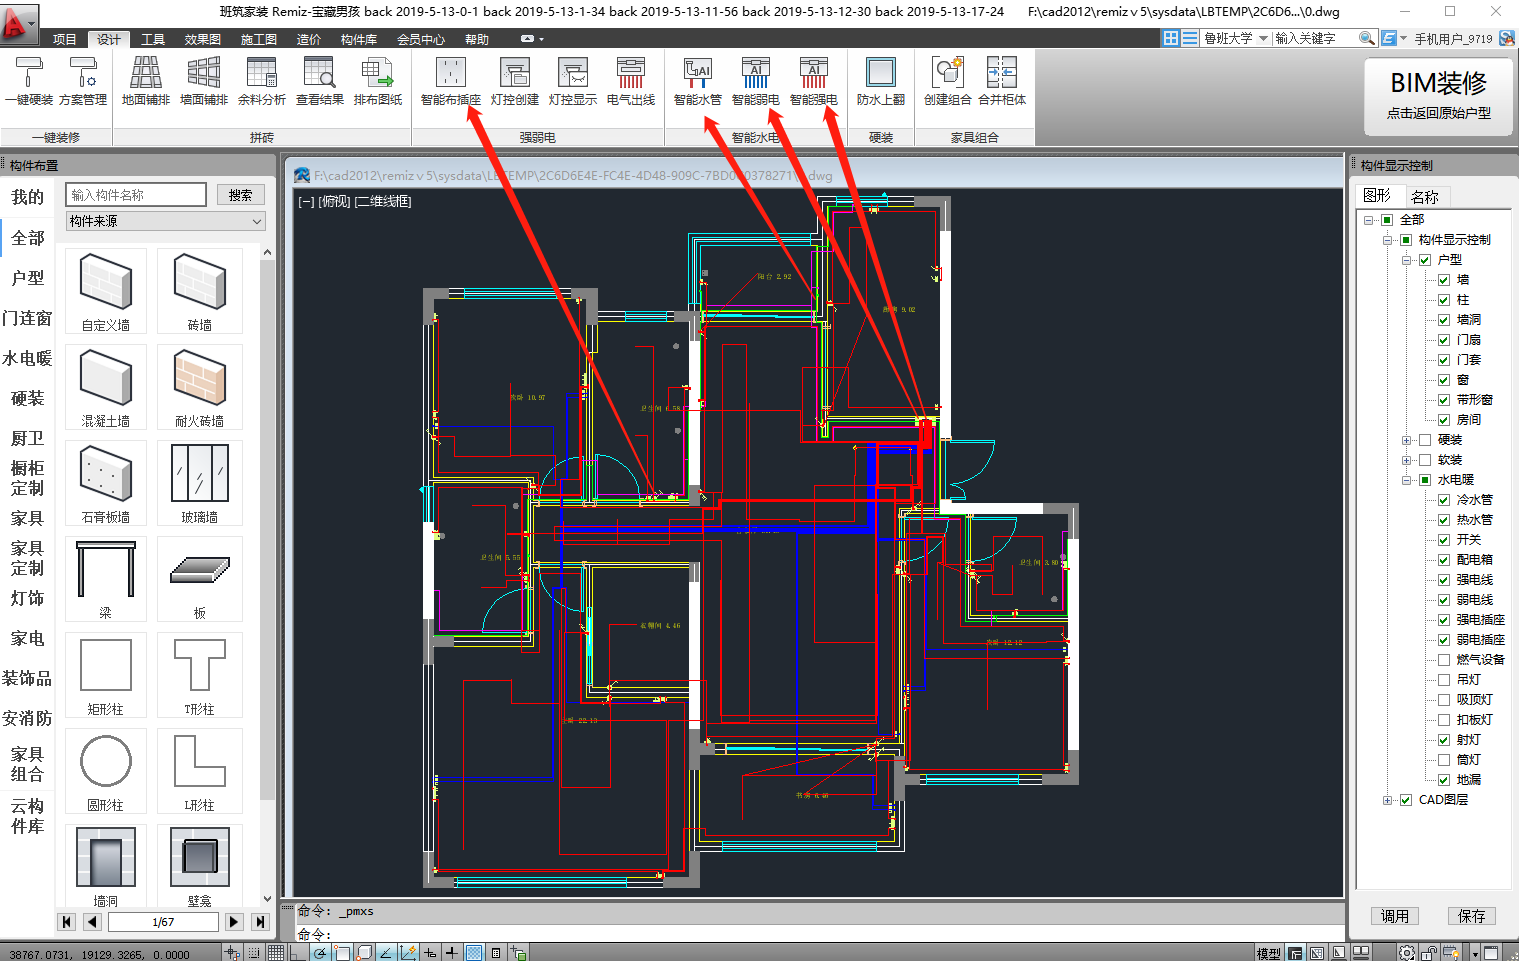This screenshot has width=1519, height=961.
Task: Select the 墙面铺排 tool
Action: click(x=204, y=82)
